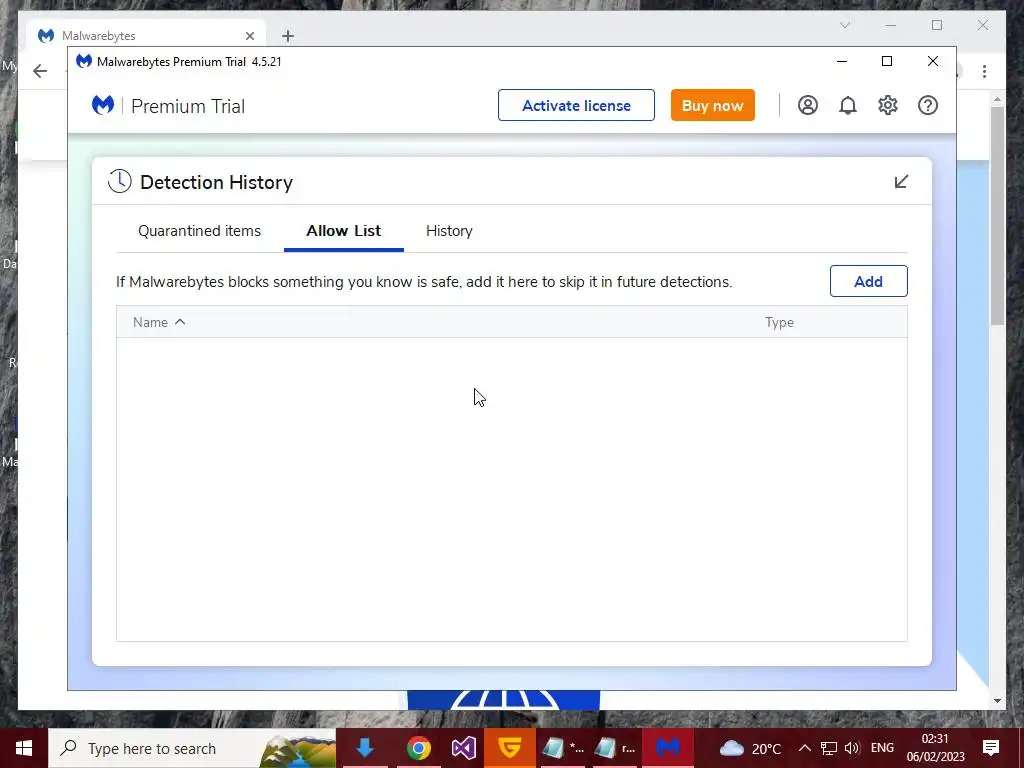
Task: Open the Windows Start menu
Action: coord(24,748)
